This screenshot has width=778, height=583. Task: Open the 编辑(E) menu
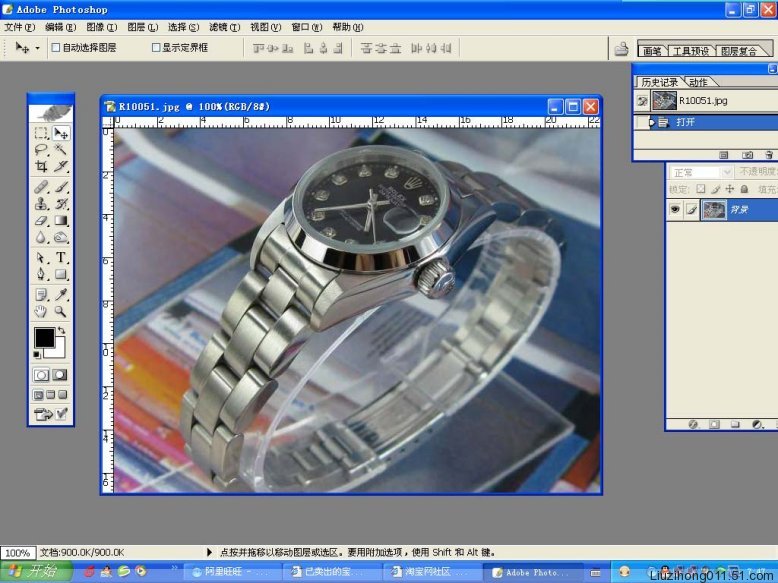[61, 27]
